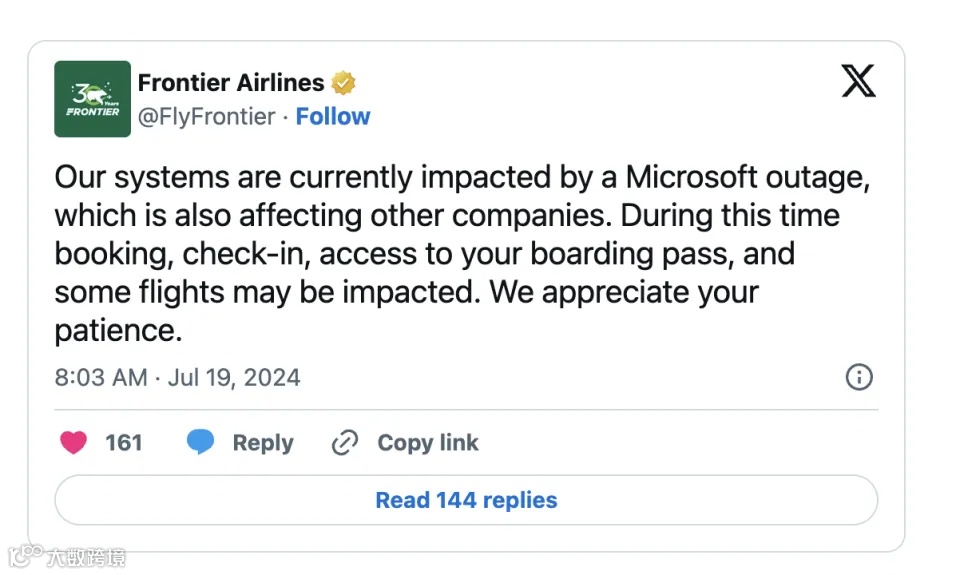Follow the FlyFrontier account
This screenshot has width=960, height=575.
(333, 117)
